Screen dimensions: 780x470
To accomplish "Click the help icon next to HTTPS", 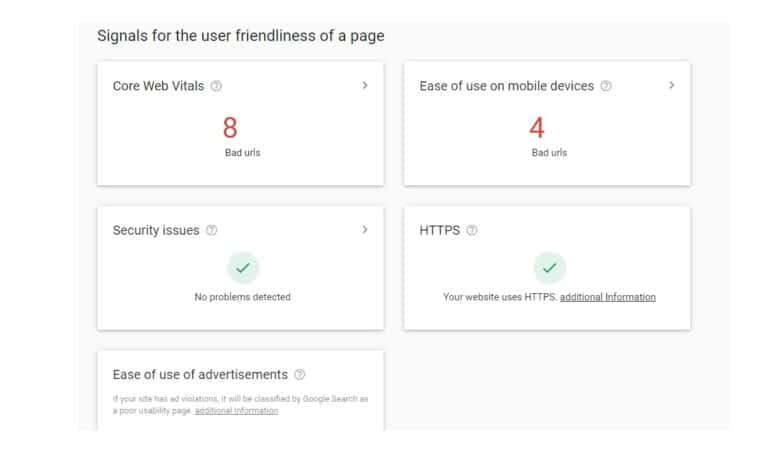I will (472, 230).
